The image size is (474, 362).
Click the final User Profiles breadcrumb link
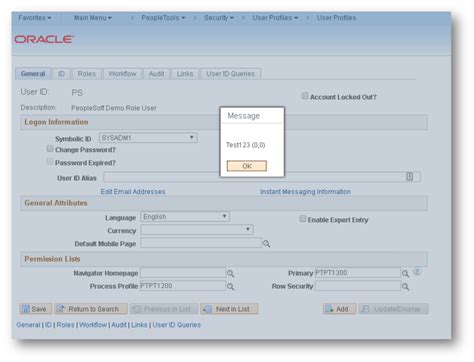336,18
